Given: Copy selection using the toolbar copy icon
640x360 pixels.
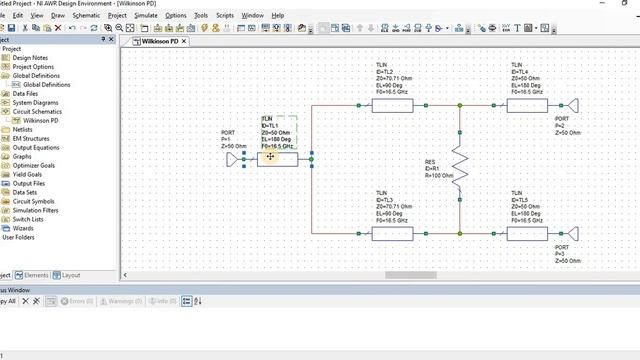Looking at the screenshot, I should 36,28.
